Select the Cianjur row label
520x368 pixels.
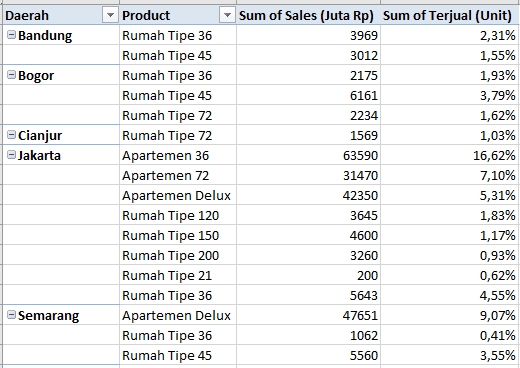click(40, 135)
